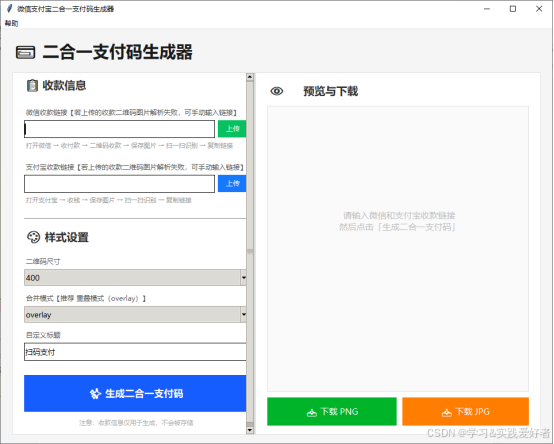Open the 二维码尺寸 dropdown showing 400
The height and width of the screenshot is (444, 554).
135,278
